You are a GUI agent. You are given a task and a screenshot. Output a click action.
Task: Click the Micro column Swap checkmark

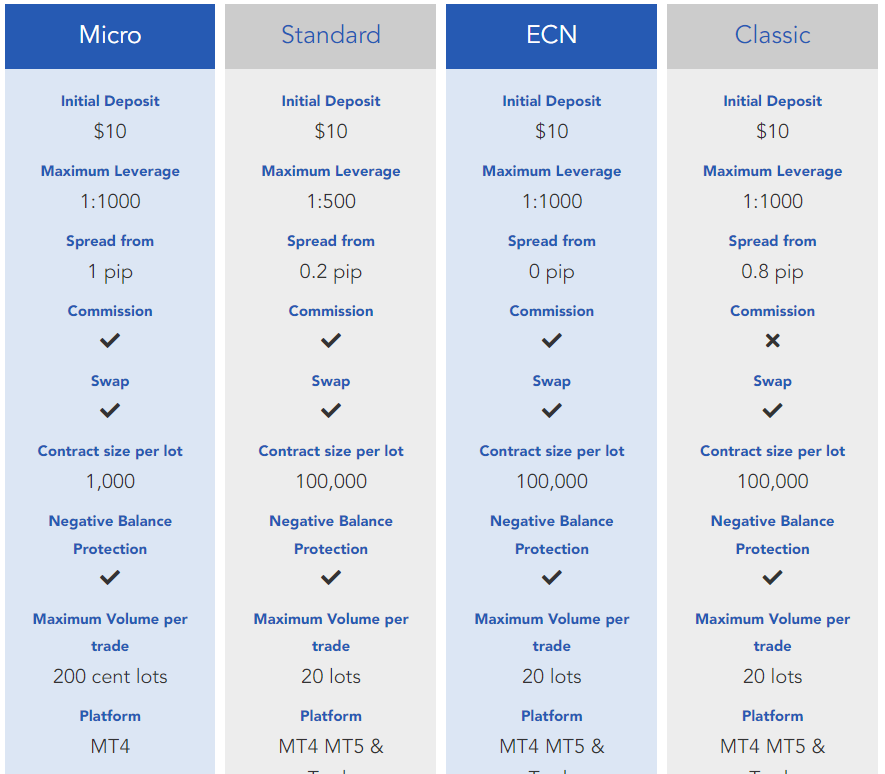point(110,411)
